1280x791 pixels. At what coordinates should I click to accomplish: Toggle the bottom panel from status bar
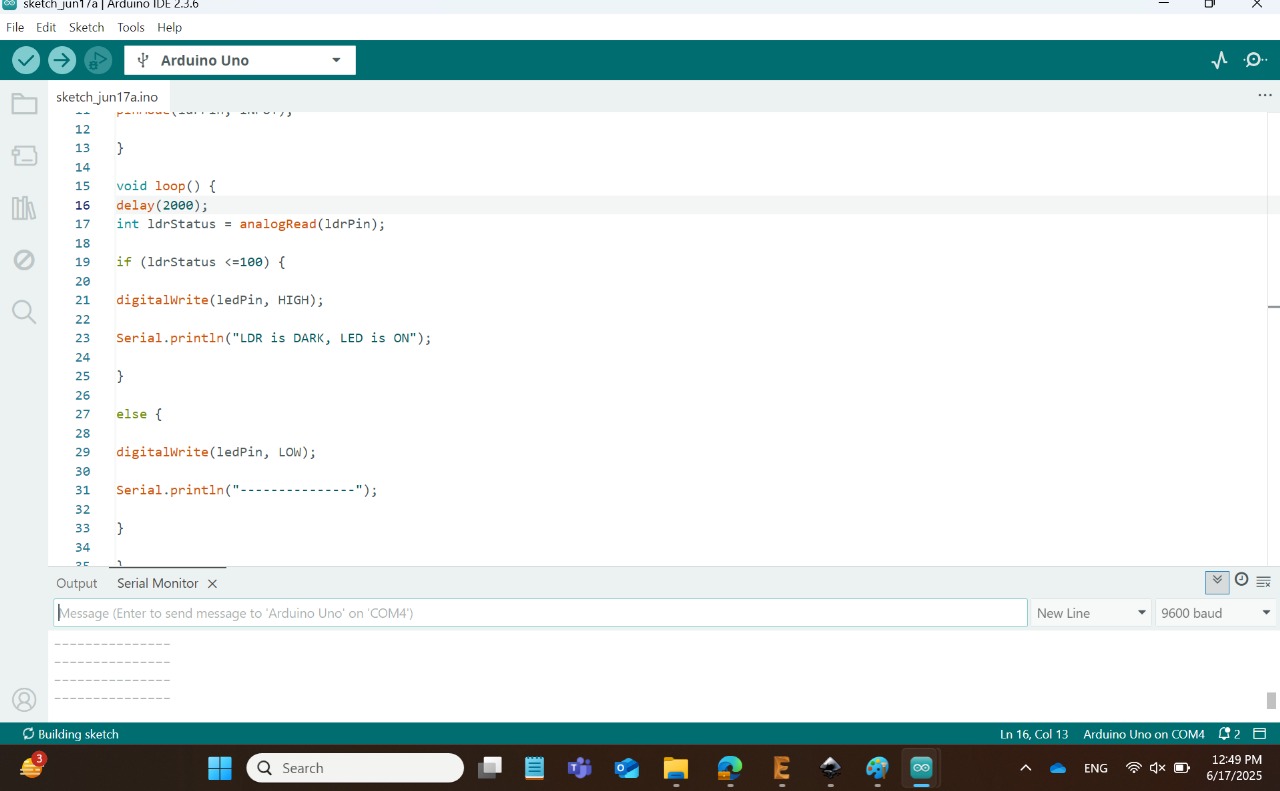click(1260, 734)
